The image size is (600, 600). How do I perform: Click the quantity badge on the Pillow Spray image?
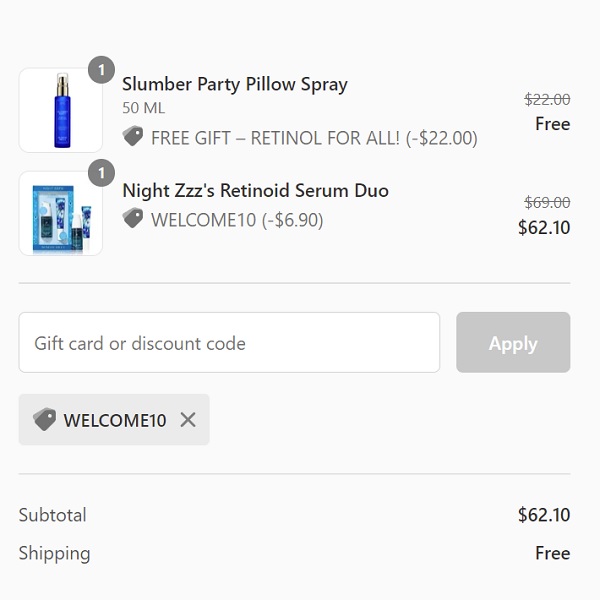pos(101,71)
